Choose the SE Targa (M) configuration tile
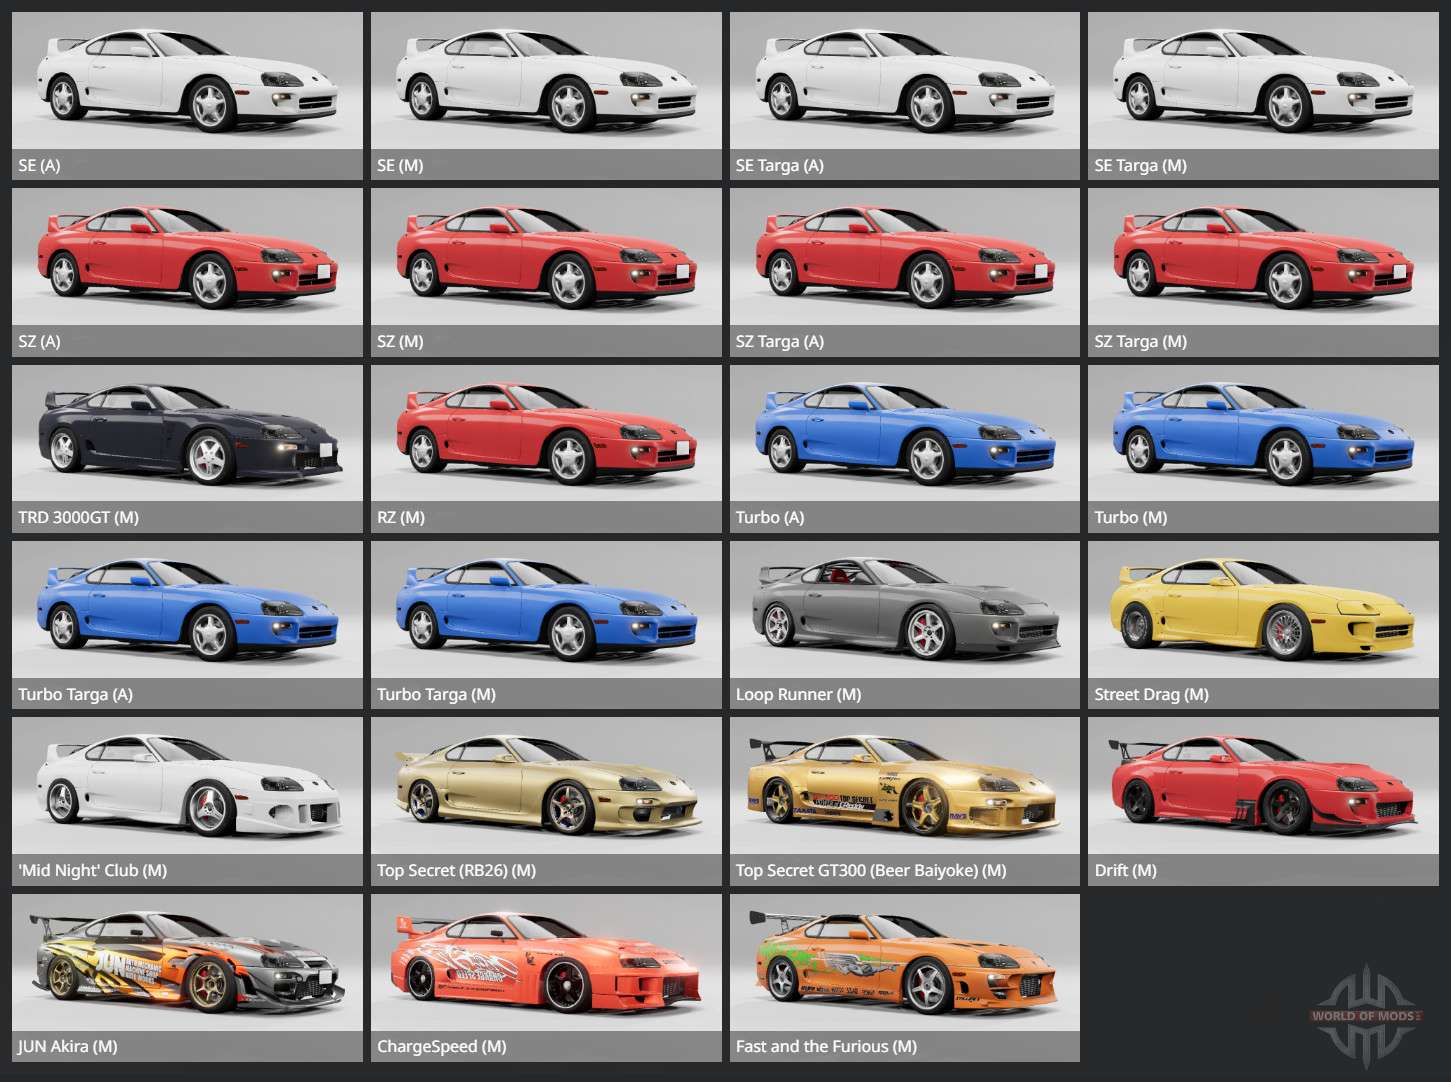Viewport: 1451px width, 1082px height. [1263, 95]
